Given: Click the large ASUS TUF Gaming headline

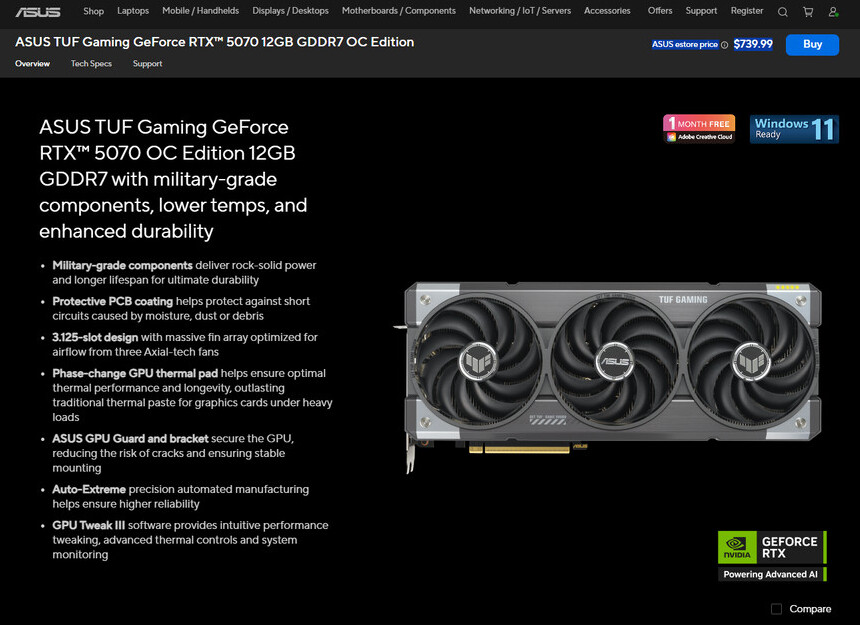Looking at the screenshot, I should (173, 179).
